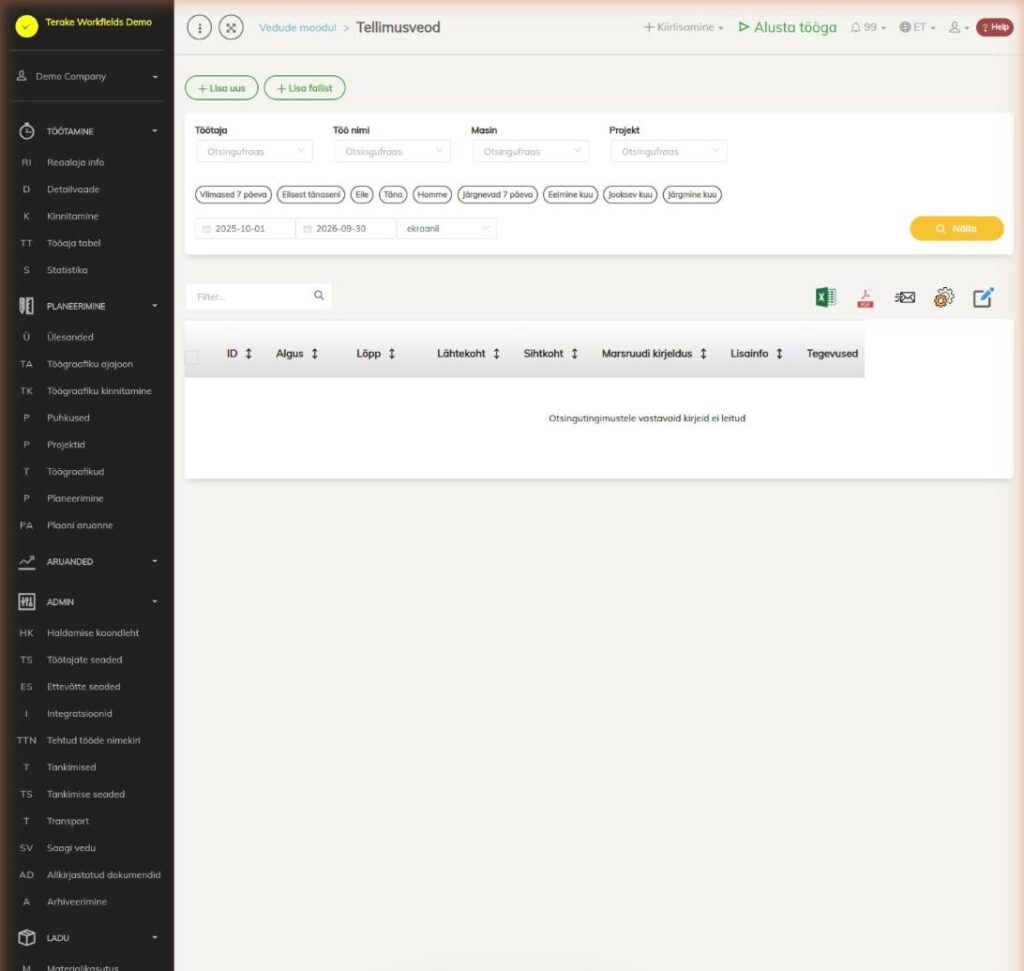Click the filter search magnifier icon
This screenshot has height=971, width=1024.
click(319, 295)
